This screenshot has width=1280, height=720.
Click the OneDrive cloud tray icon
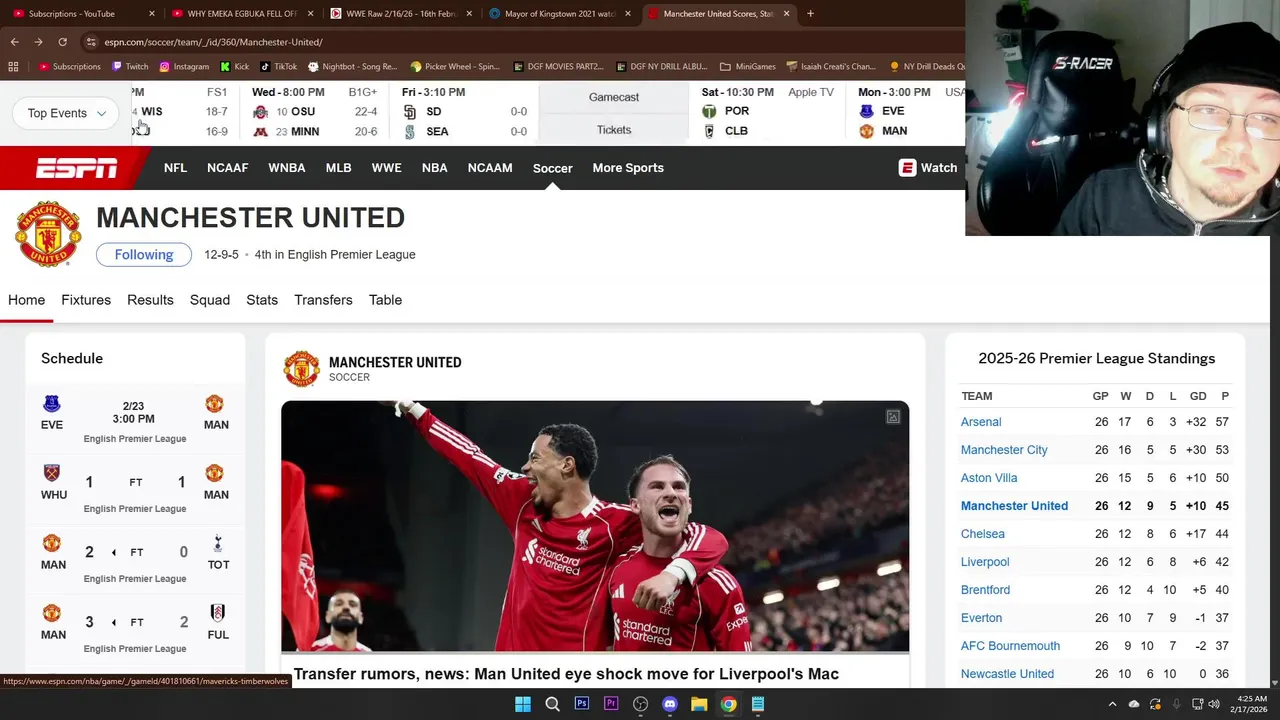coord(1134,704)
